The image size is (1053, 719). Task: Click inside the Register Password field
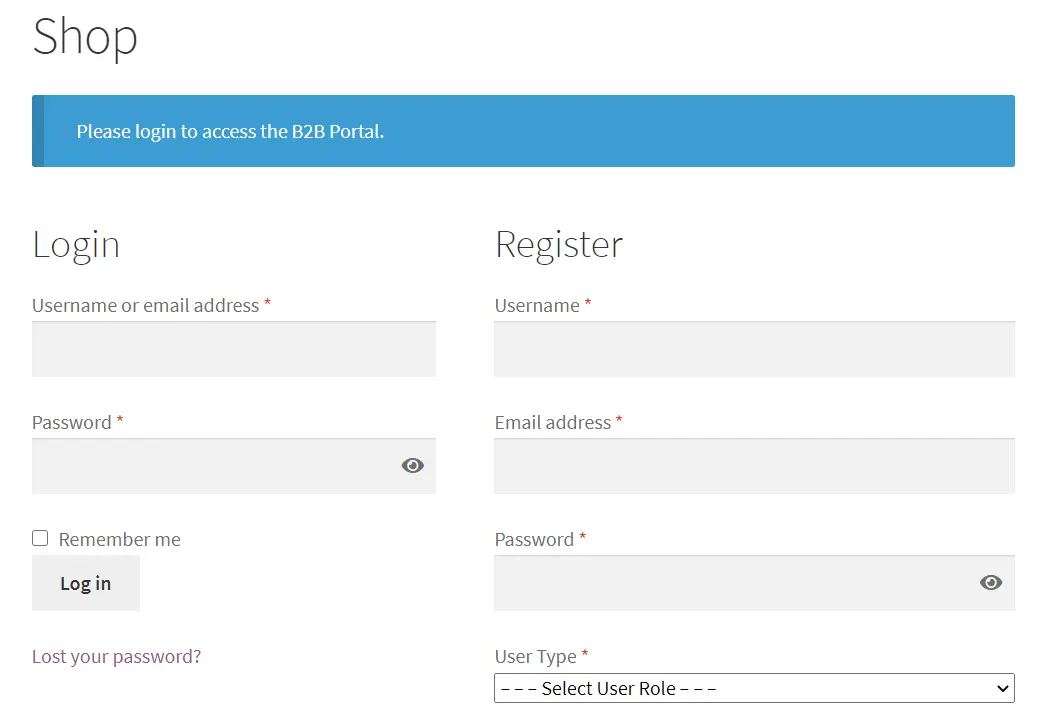(730, 583)
